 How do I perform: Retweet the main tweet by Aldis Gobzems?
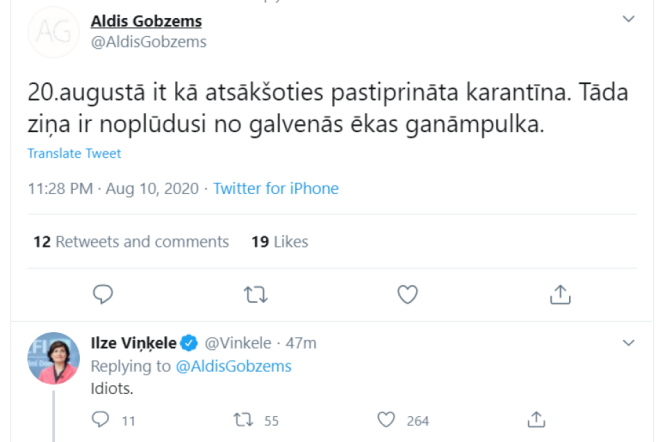pos(255,294)
